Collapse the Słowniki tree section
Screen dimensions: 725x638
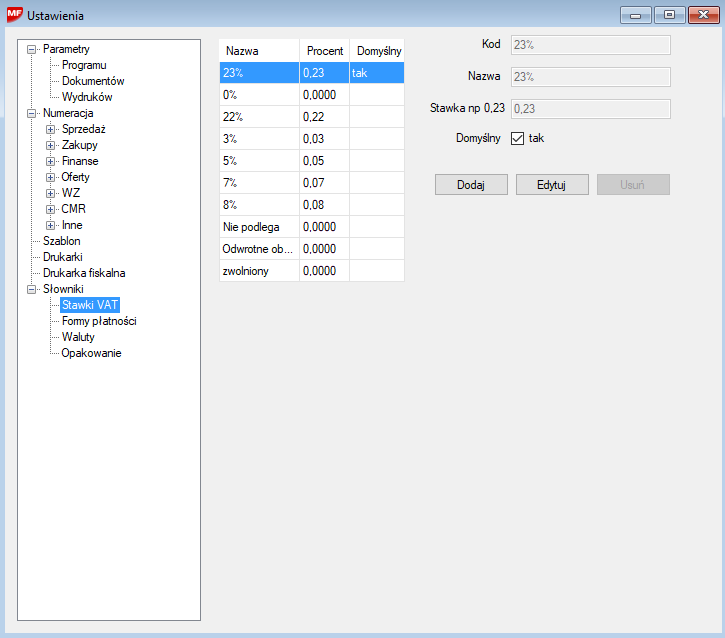(32, 289)
